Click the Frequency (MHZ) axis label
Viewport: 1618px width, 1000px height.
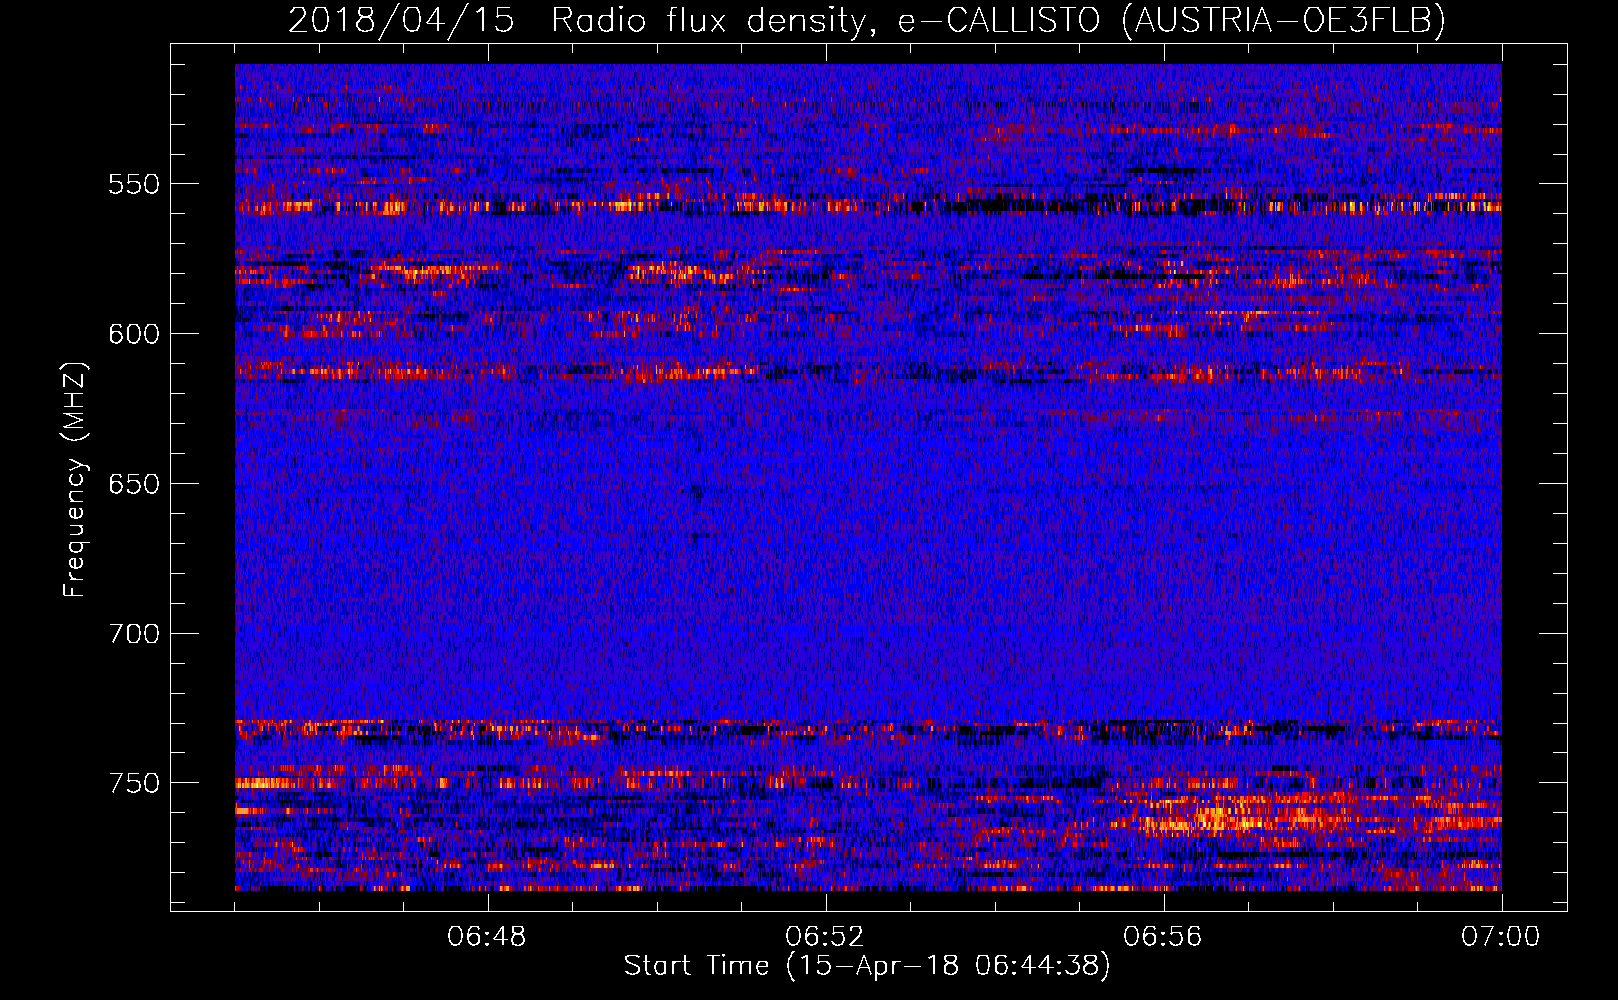[75, 480]
